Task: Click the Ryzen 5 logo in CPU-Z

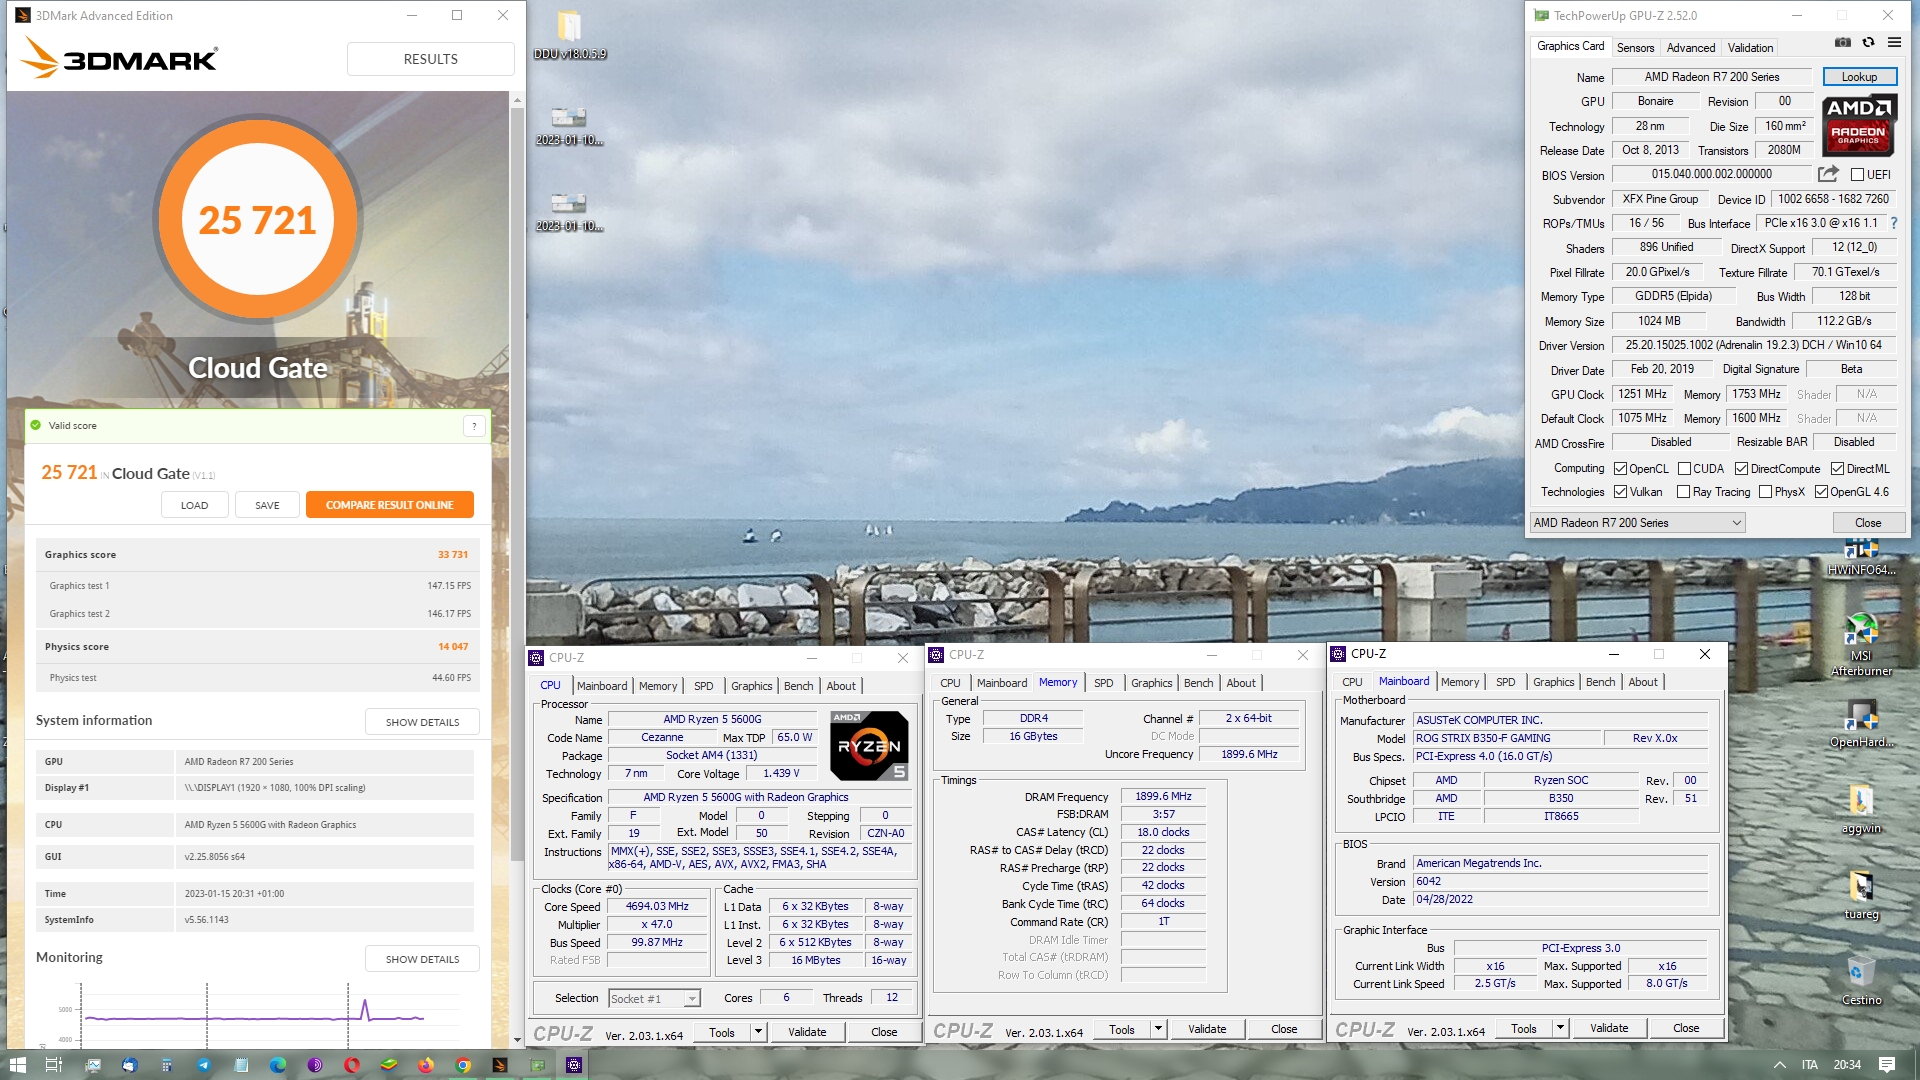Action: tap(869, 745)
